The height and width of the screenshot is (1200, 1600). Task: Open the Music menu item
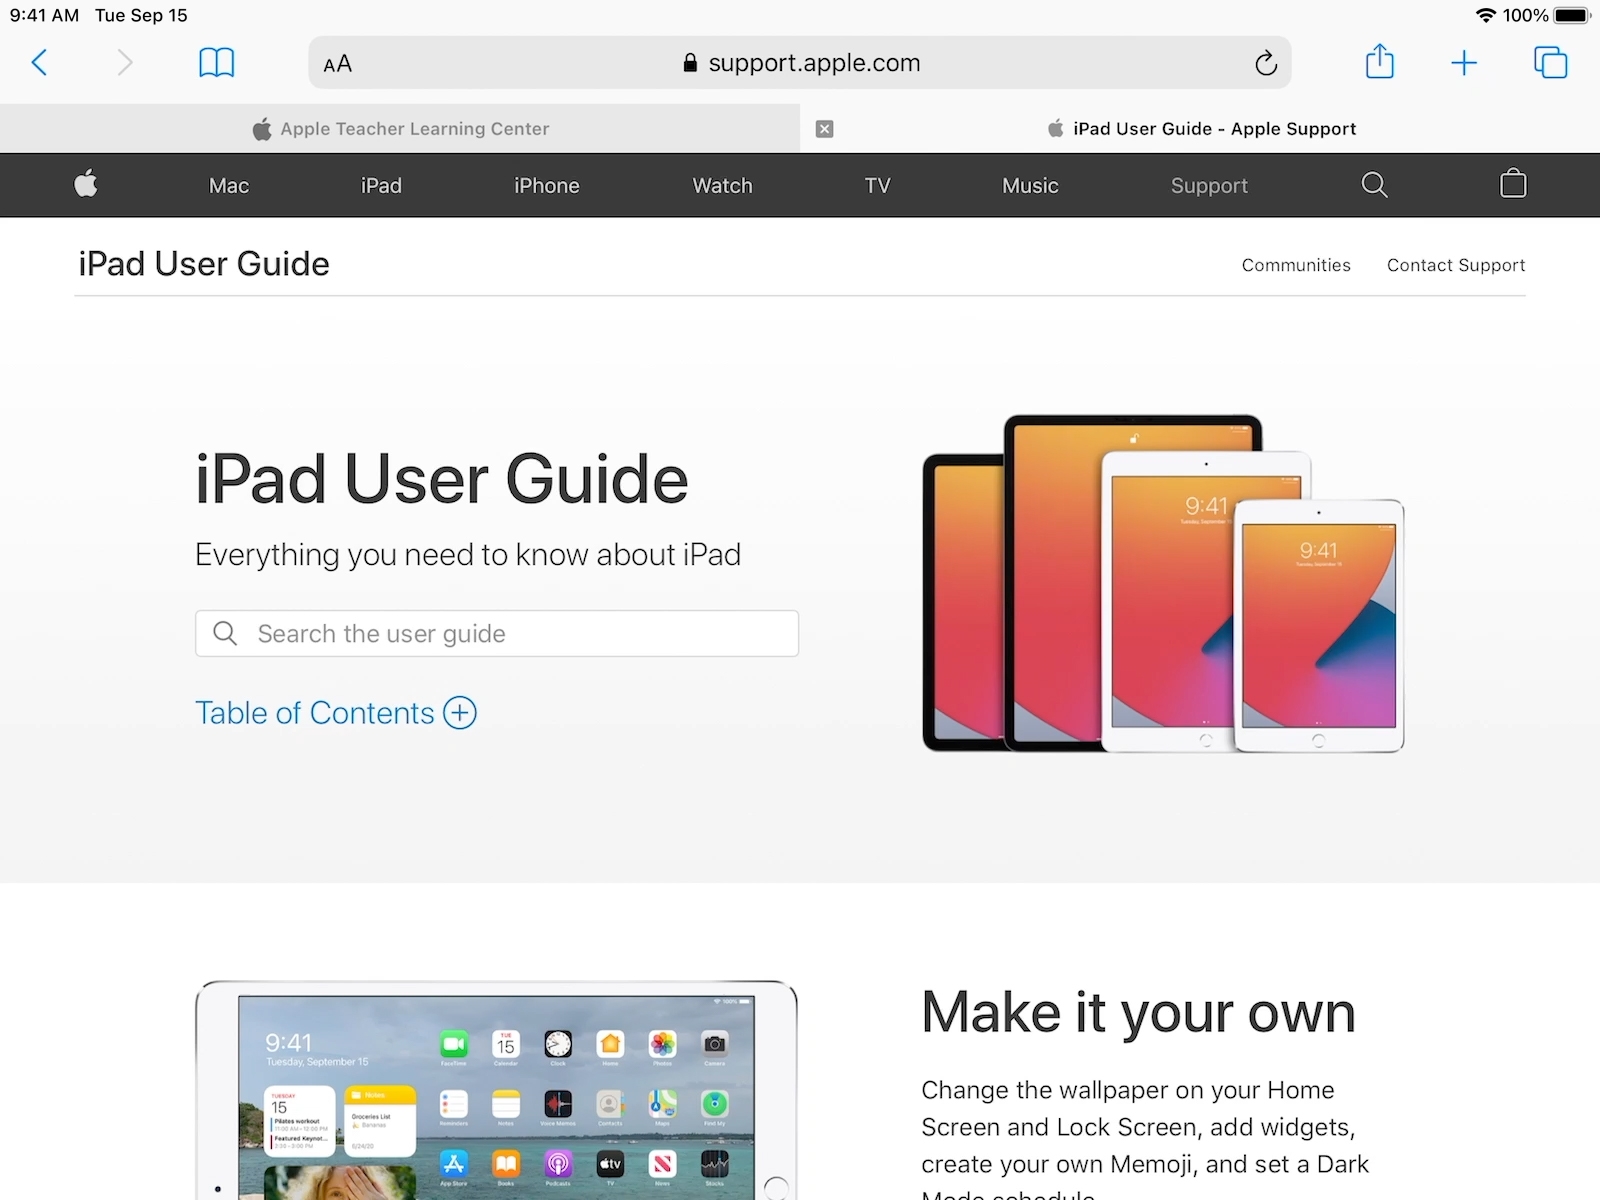pos(1030,186)
